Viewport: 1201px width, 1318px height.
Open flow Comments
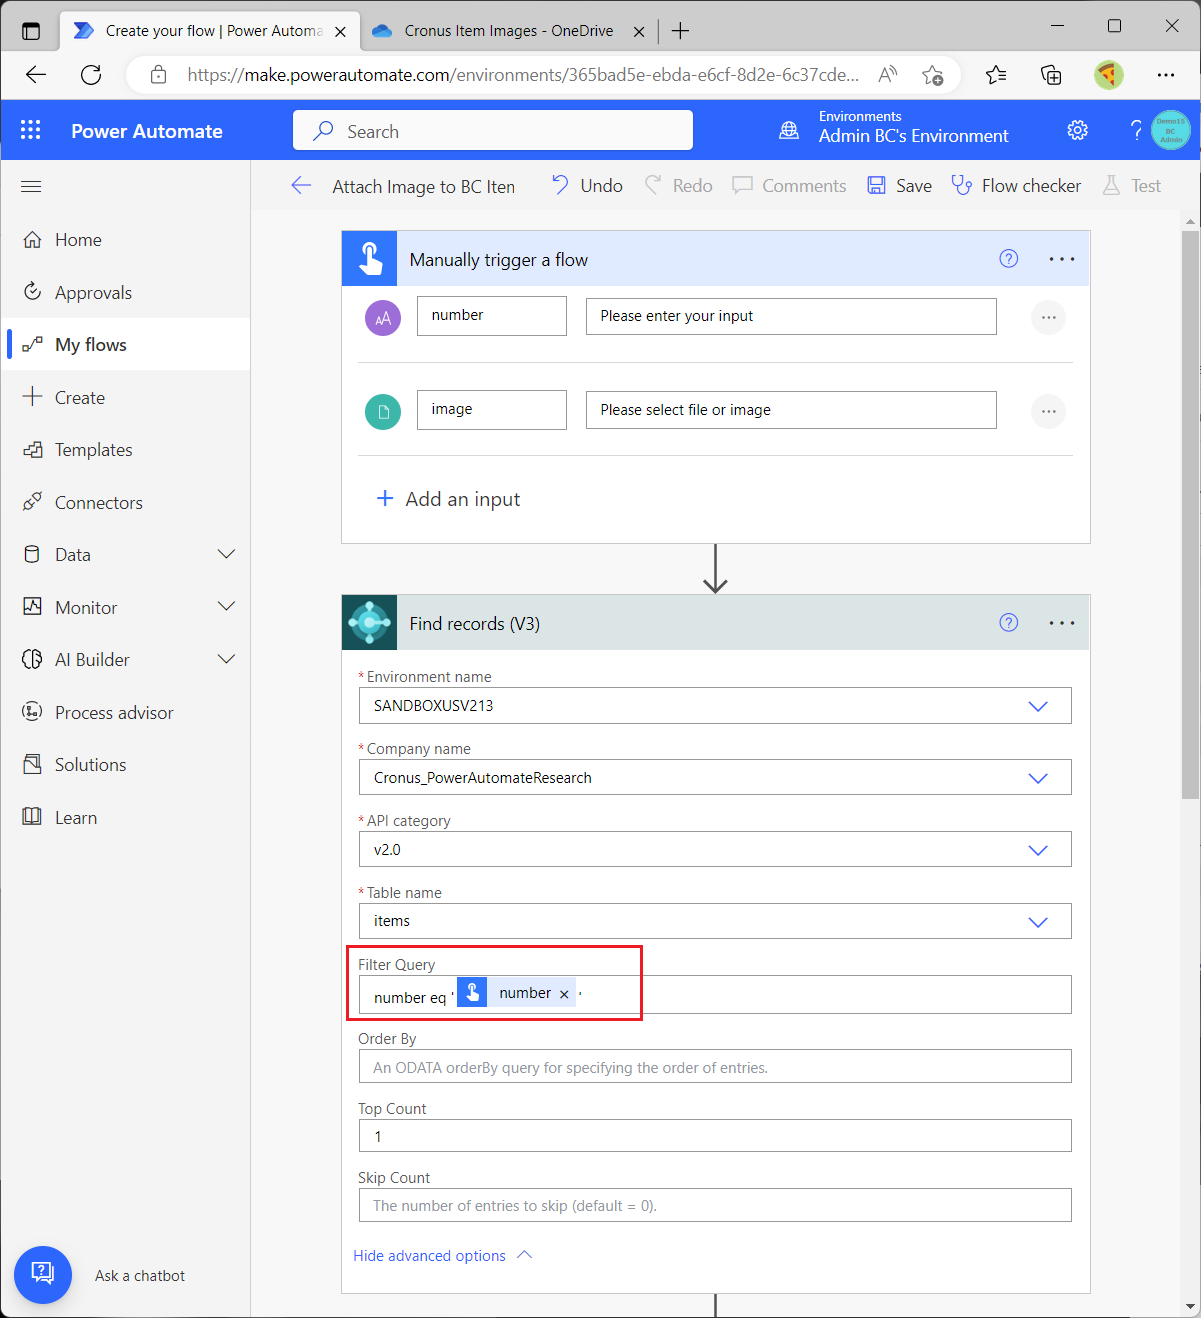pyautogui.click(x=742, y=185)
